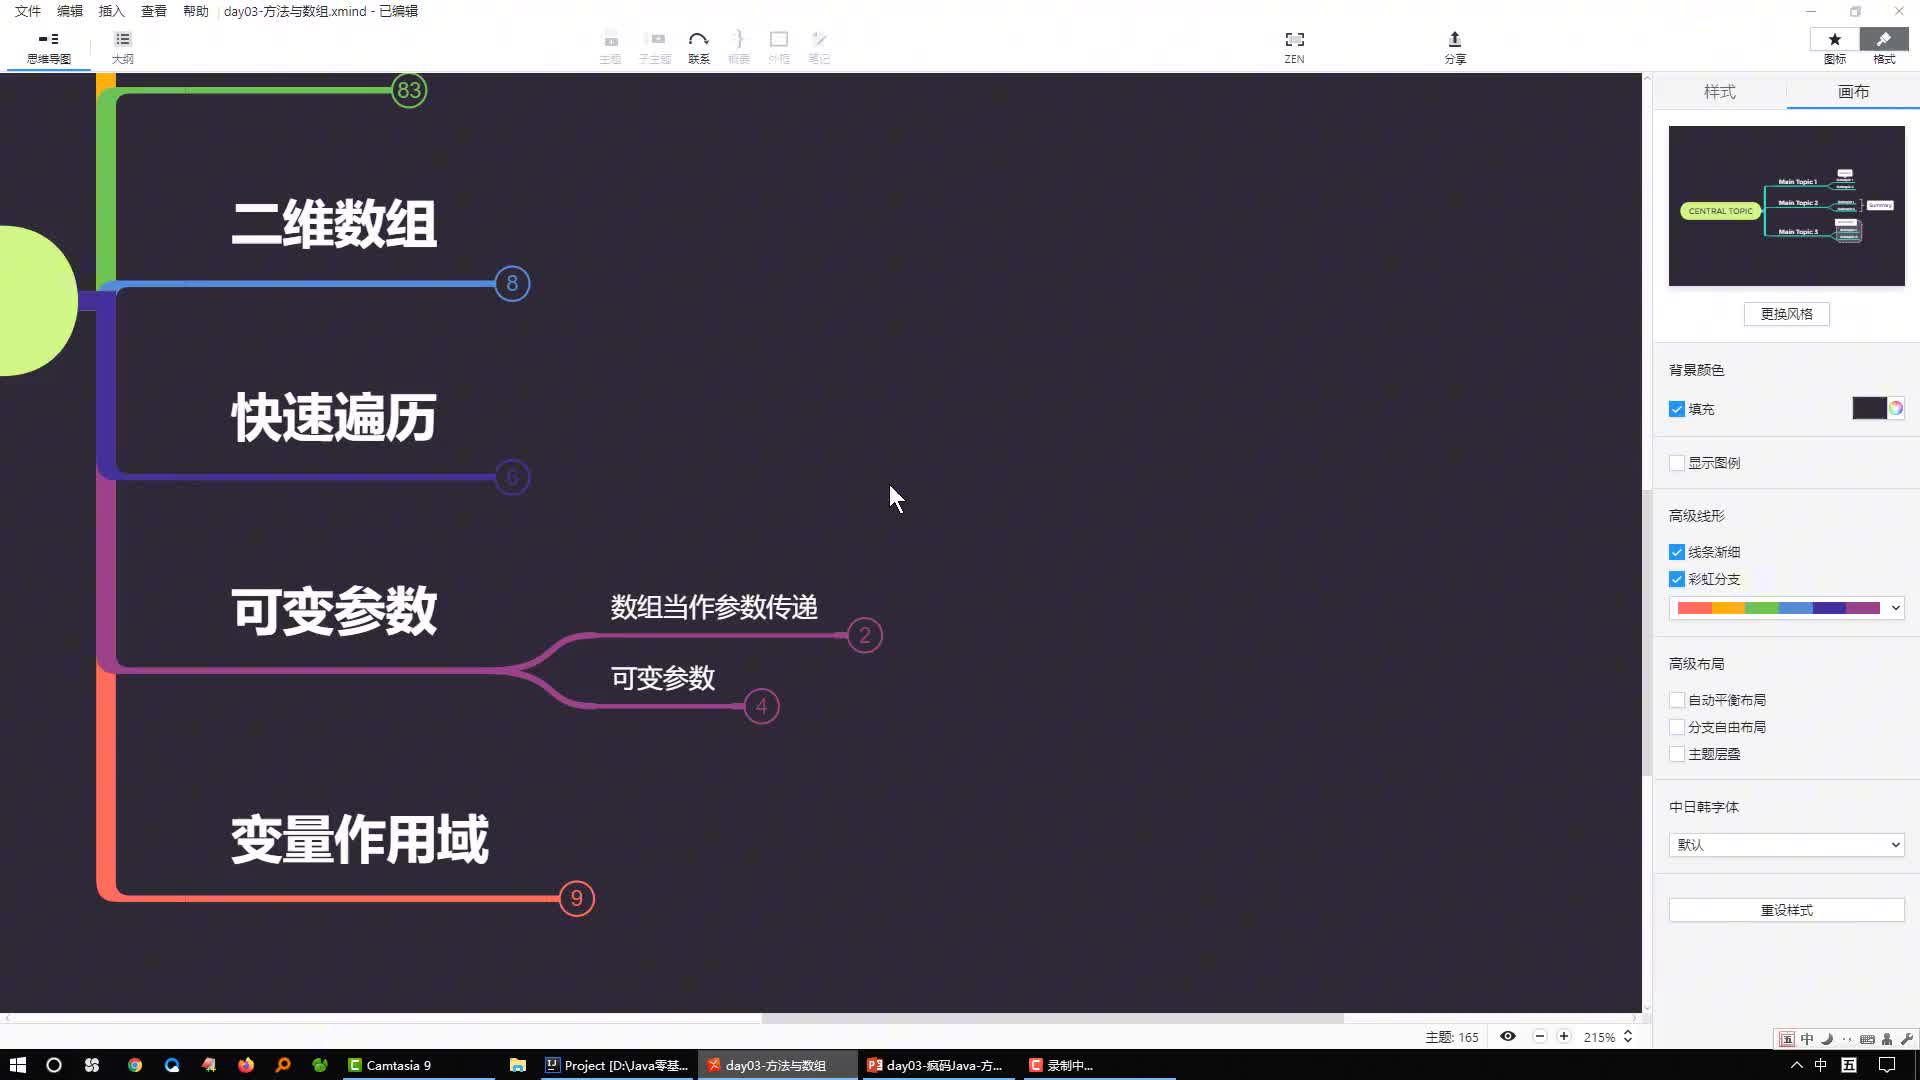Select the 画布 canvas tab
The width and height of the screenshot is (1920, 1080).
point(1853,90)
